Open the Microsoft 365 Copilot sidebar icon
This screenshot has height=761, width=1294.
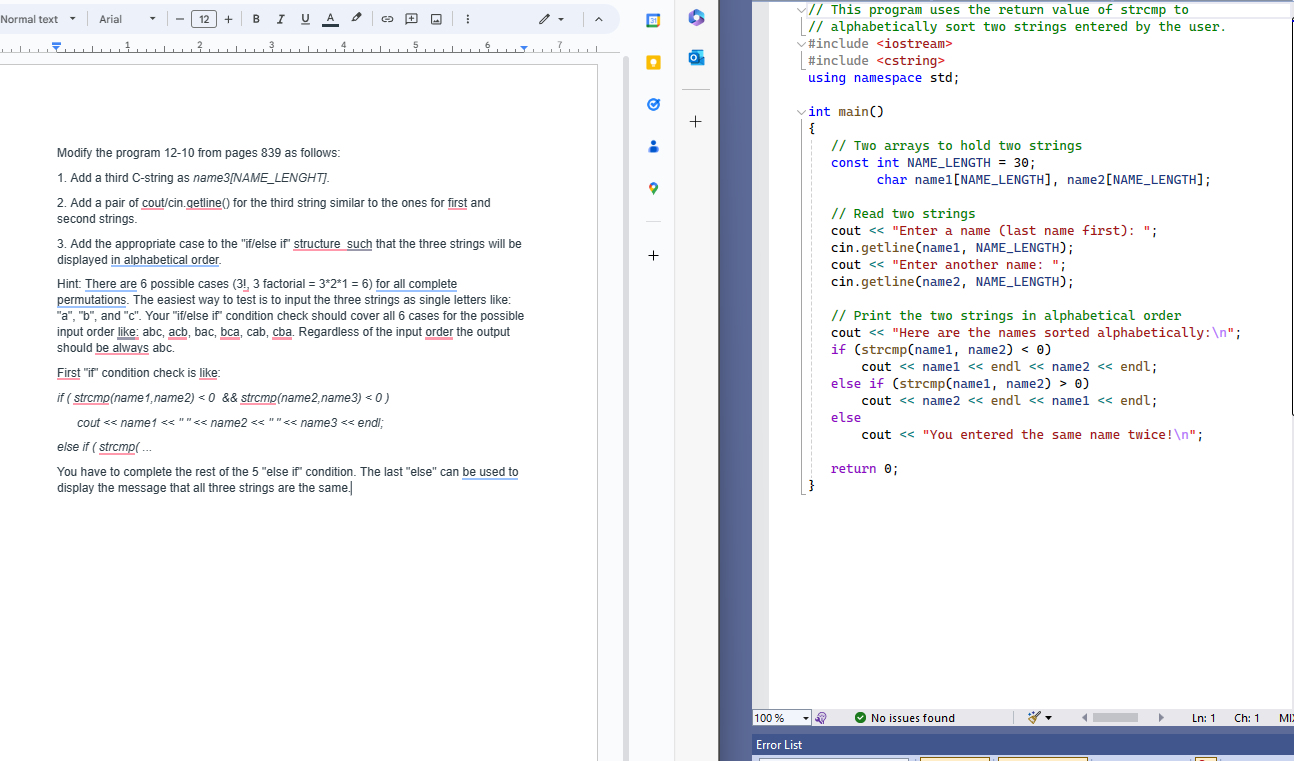696,18
